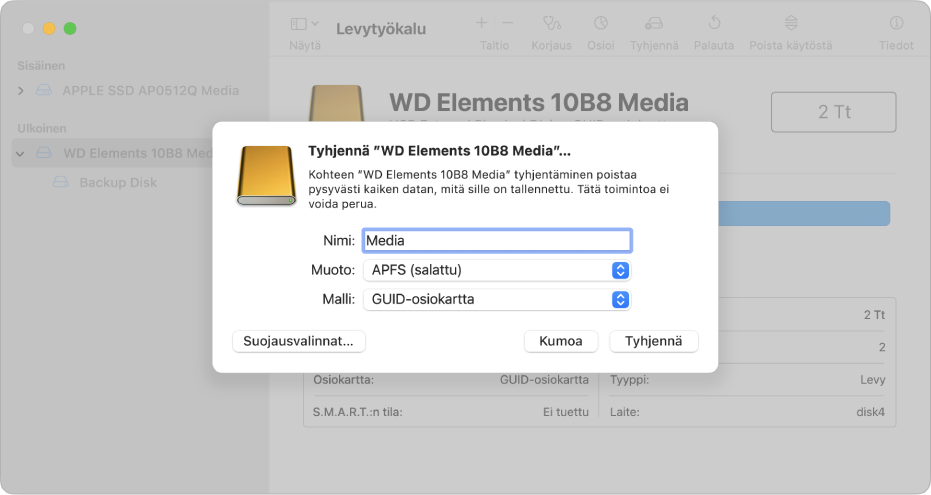This screenshot has width=931, height=495.
Task: Select the S.M.A.R.T.:n tila label
Action: 357,412
